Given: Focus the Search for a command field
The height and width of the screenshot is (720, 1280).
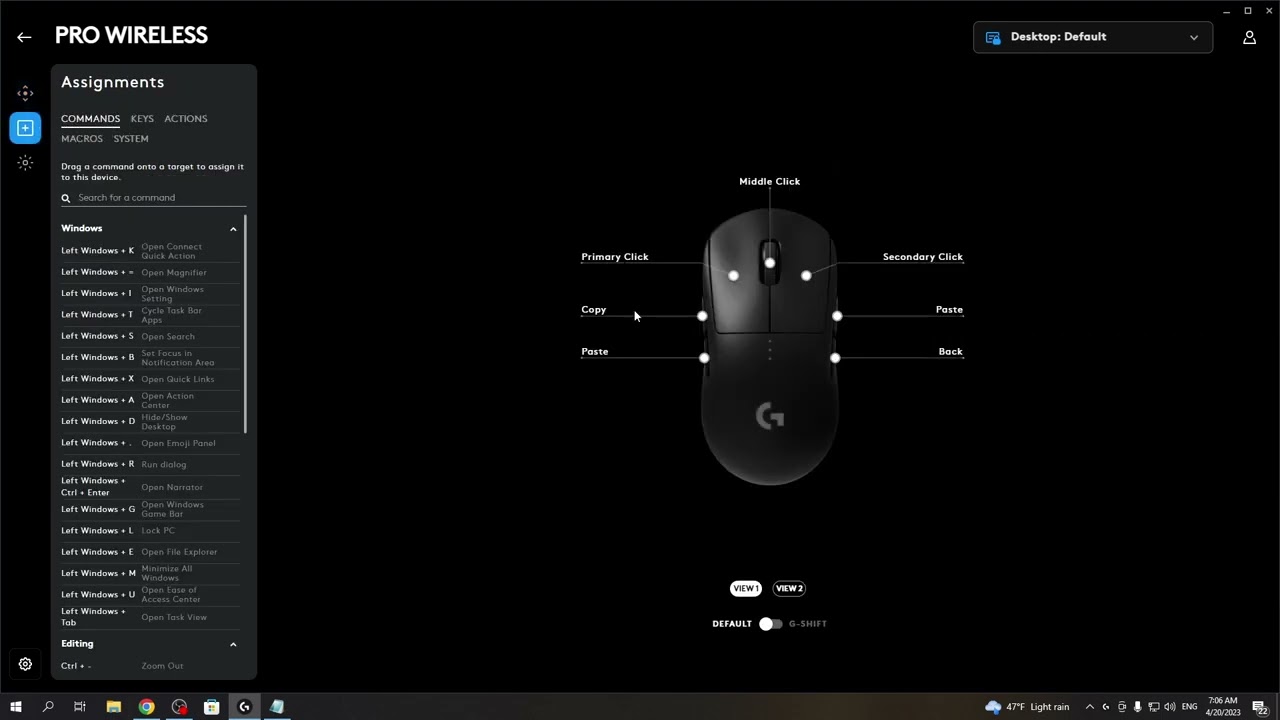Looking at the screenshot, I should point(153,198).
